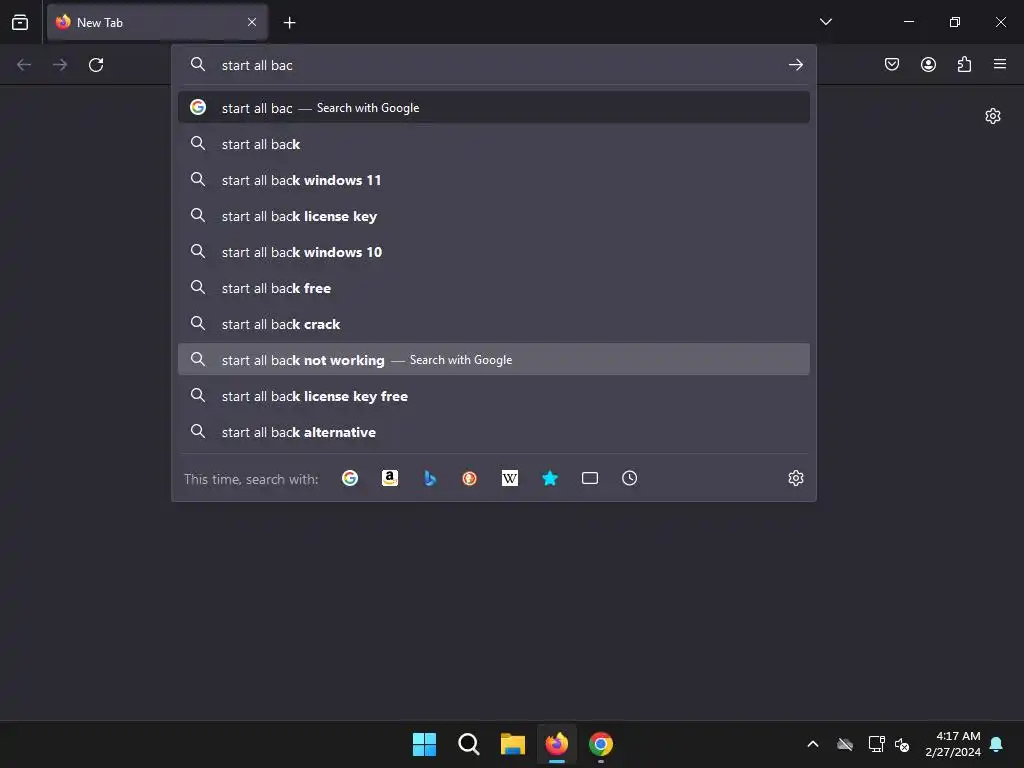Image resolution: width=1024 pixels, height=768 pixels.
Task: Open the notifications bell icon
Action: 997,744
